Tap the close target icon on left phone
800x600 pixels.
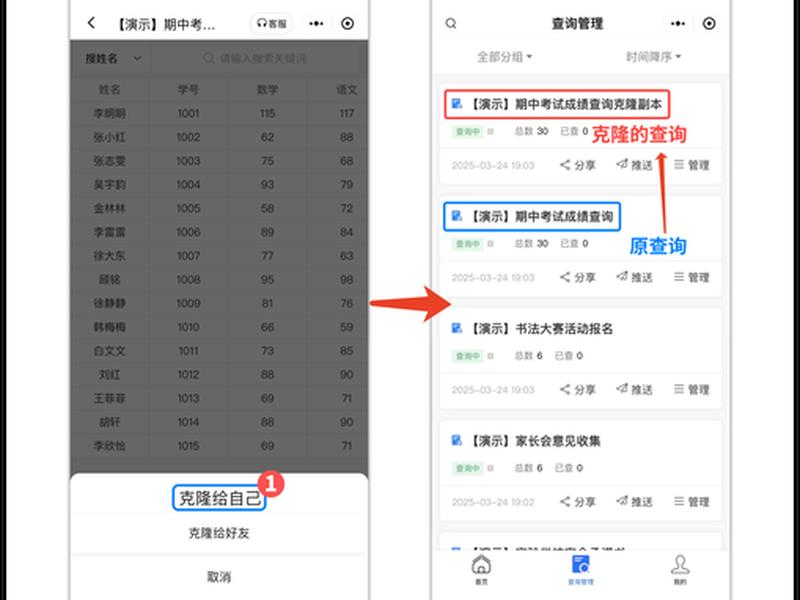tap(347, 23)
